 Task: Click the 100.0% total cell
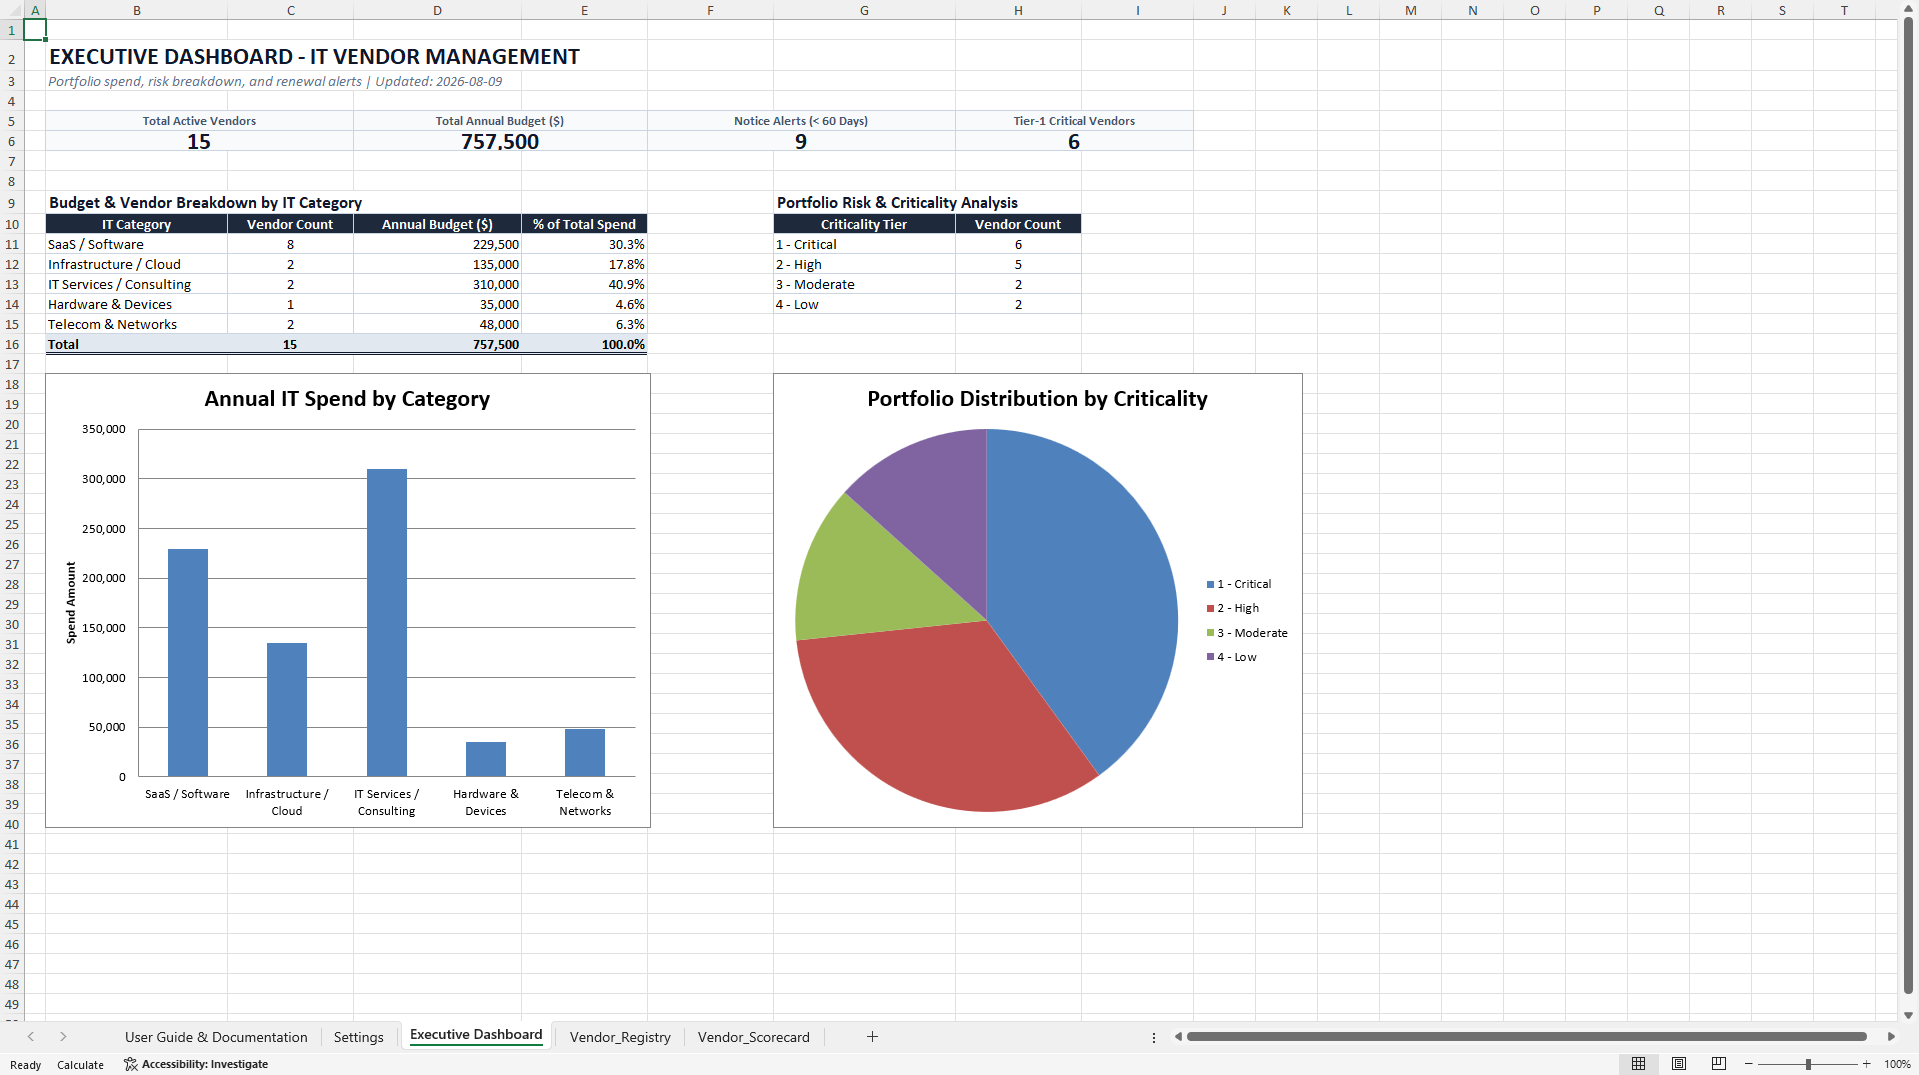pyautogui.click(x=584, y=344)
